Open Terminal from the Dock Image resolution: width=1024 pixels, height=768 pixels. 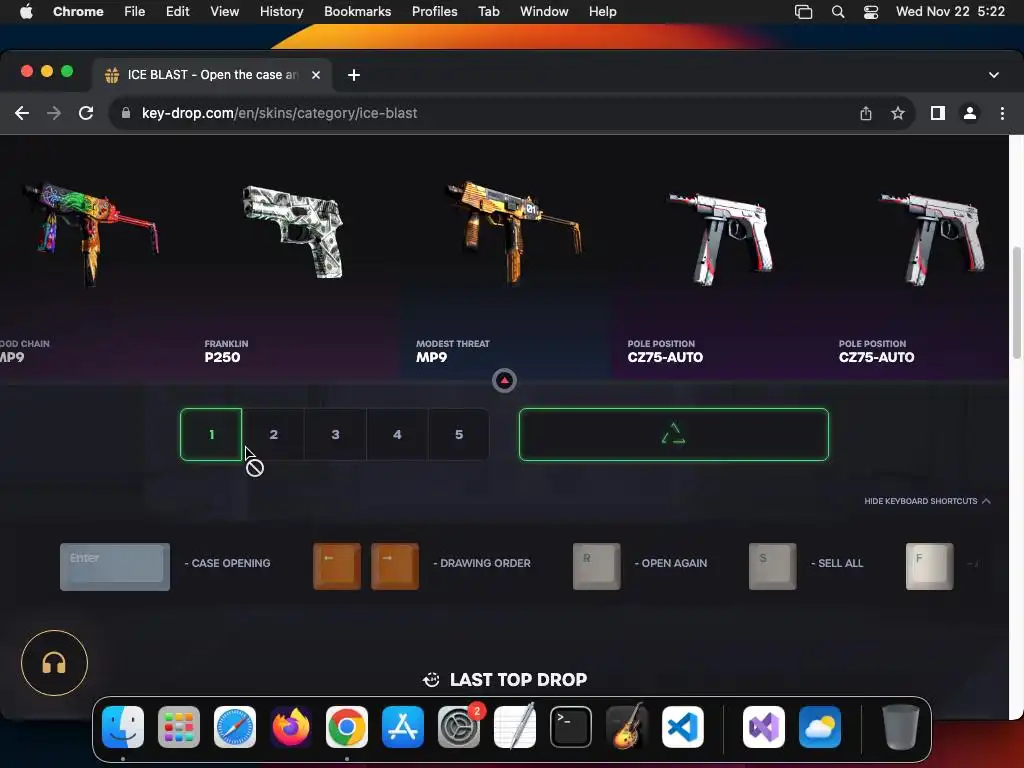click(571, 727)
